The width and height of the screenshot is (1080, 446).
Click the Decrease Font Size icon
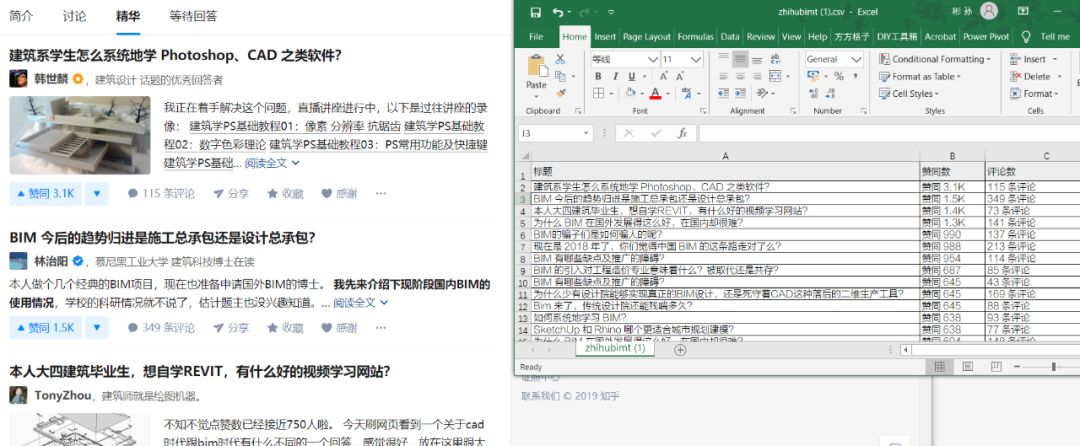coord(681,76)
